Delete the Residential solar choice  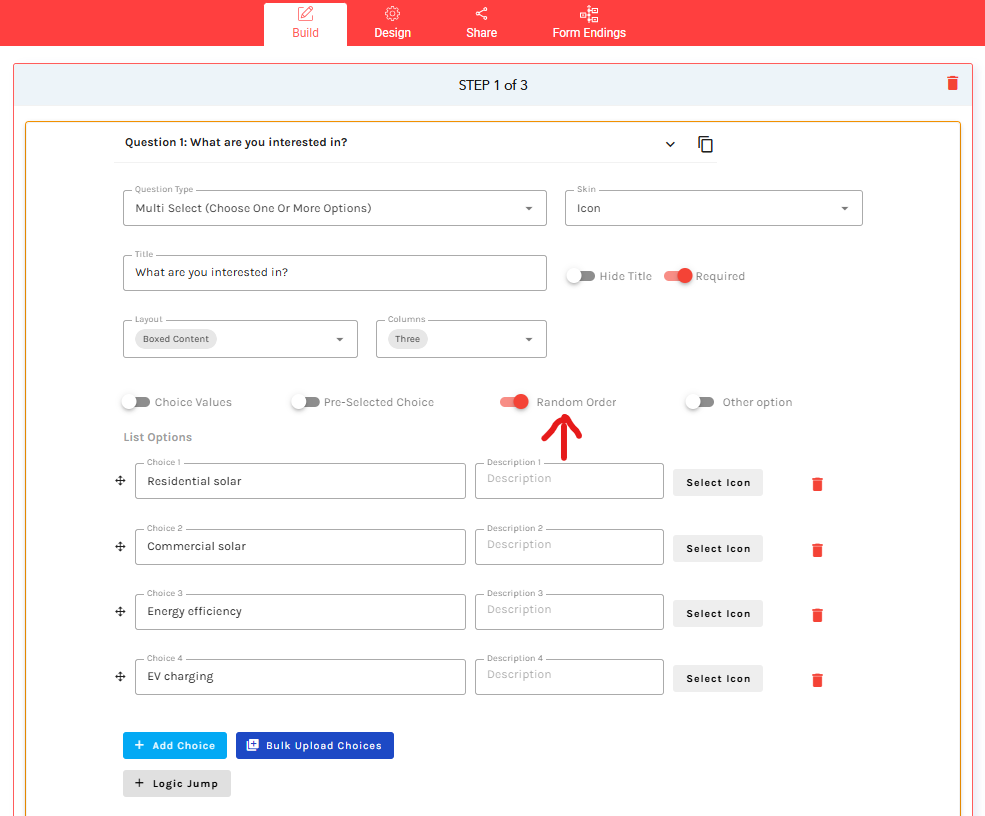point(817,484)
